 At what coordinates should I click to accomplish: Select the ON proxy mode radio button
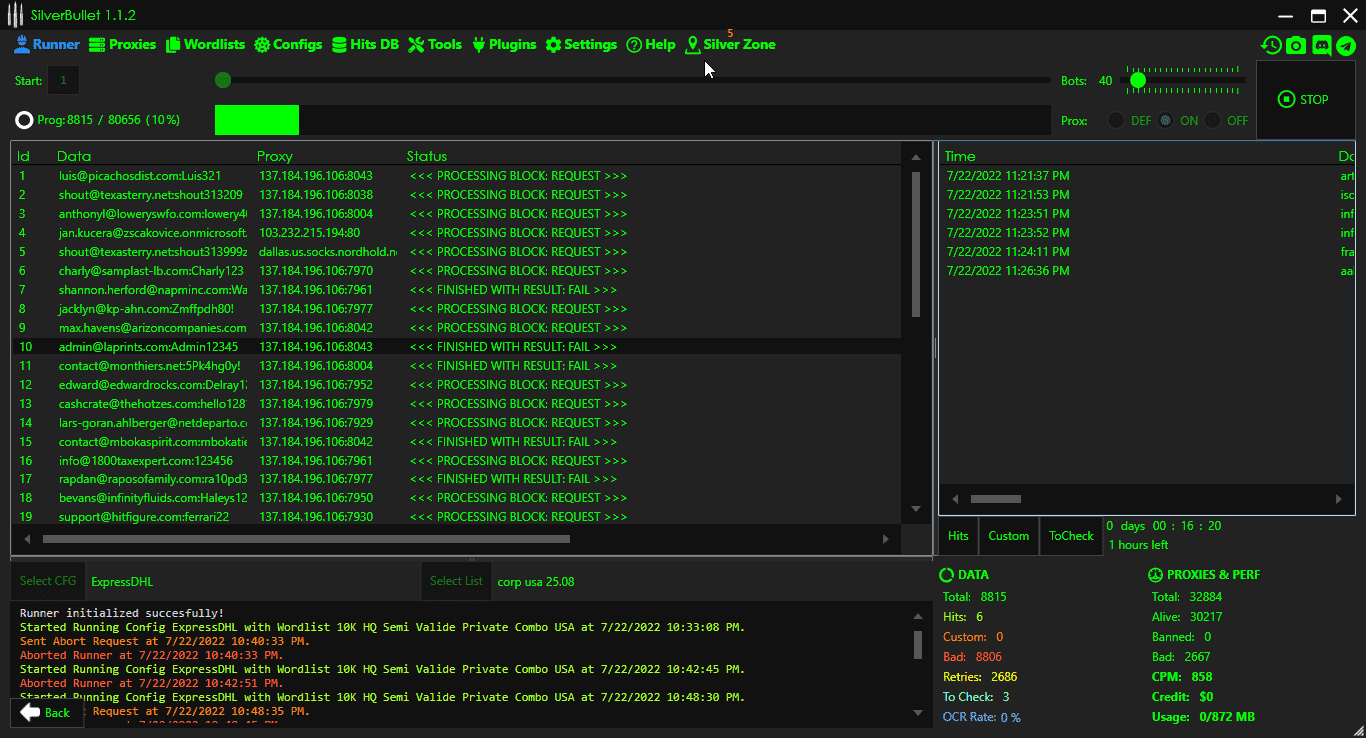pos(1165,120)
